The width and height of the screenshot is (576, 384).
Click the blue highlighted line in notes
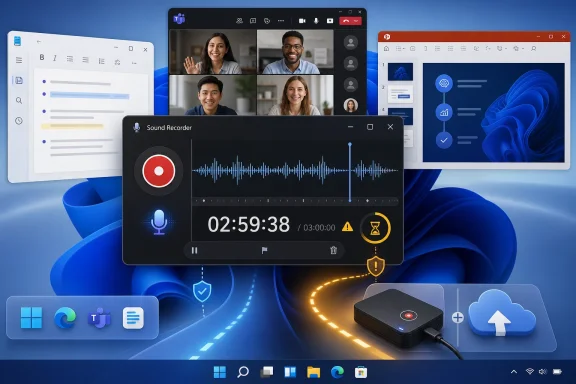click(89, 96)
